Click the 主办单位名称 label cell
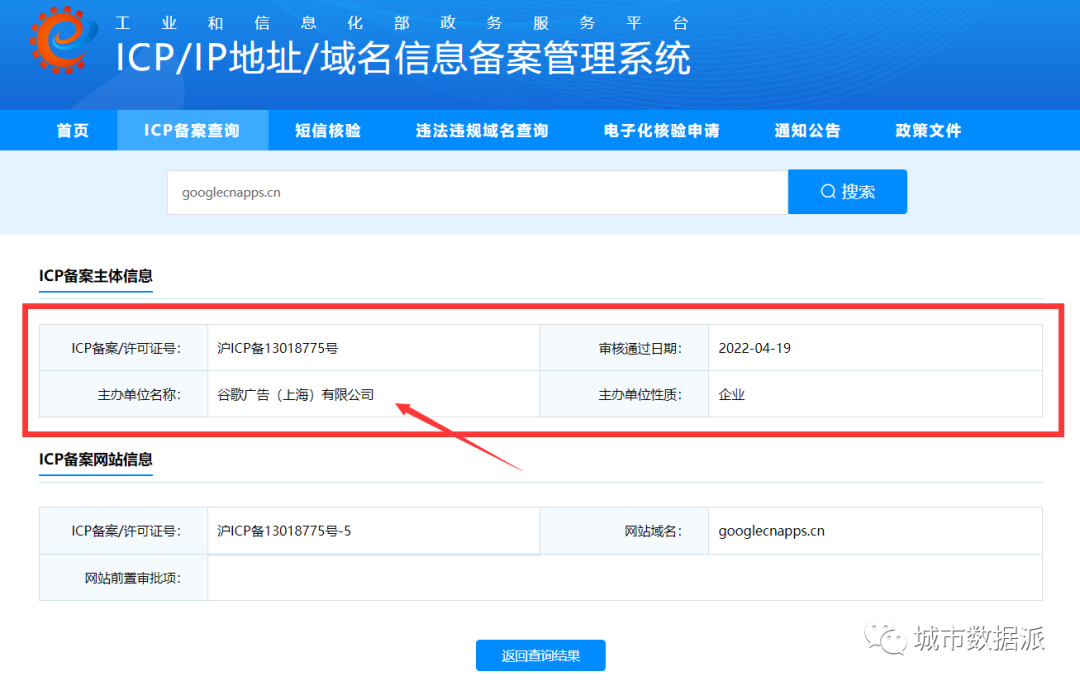 point(123,394)
